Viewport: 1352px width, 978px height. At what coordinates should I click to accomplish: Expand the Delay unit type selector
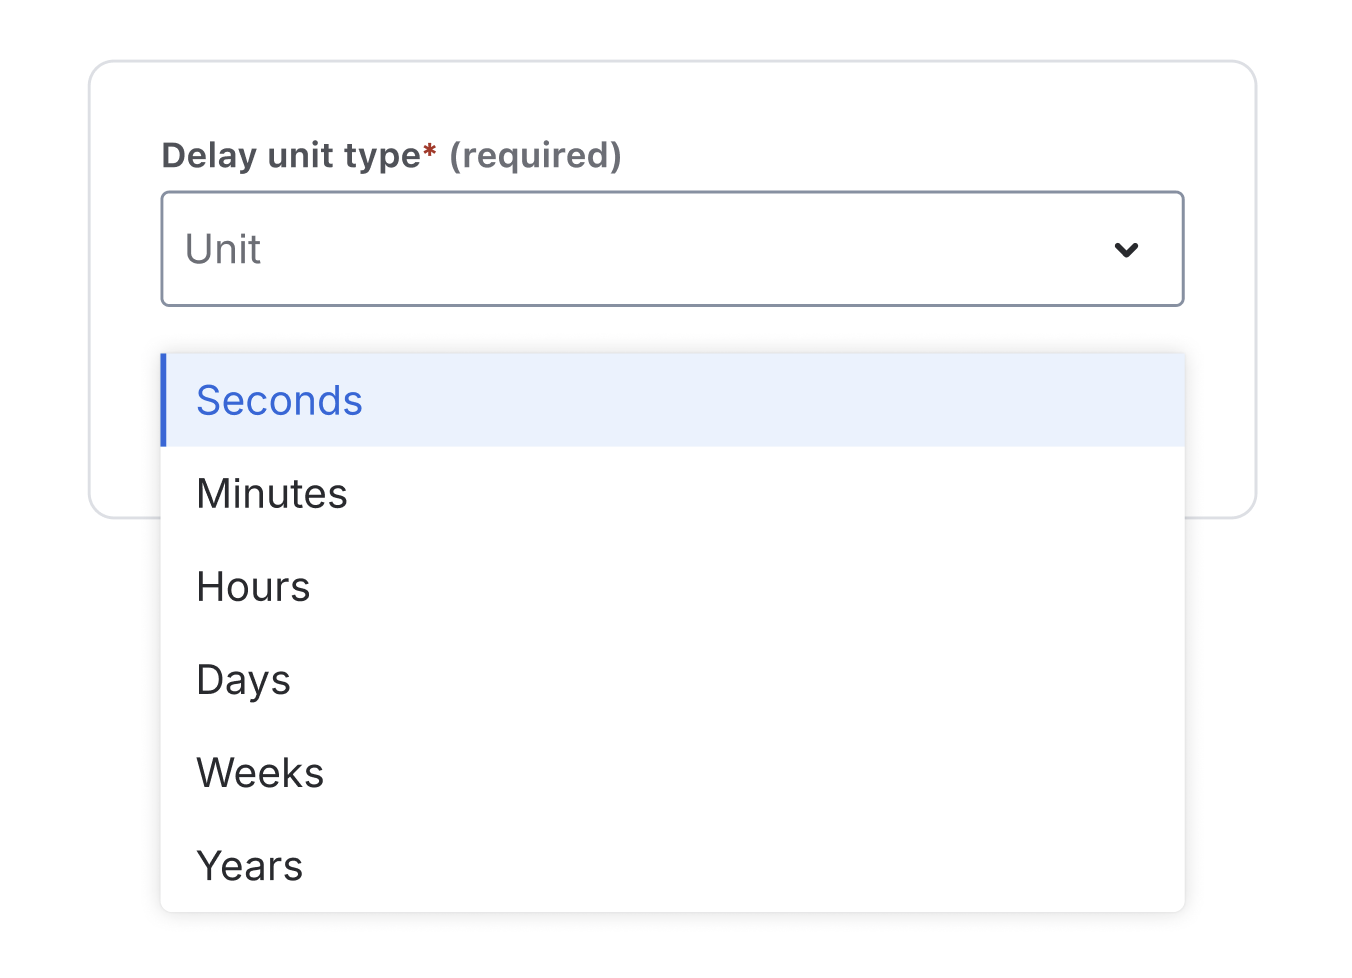672,249
